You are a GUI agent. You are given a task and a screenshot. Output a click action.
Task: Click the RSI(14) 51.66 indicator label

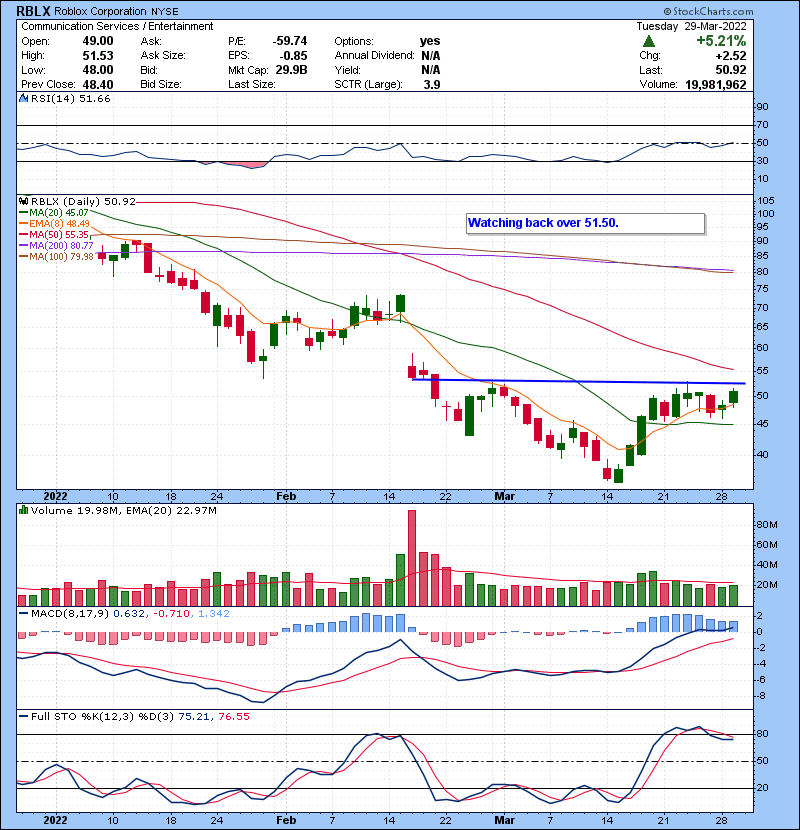coord(70,98)
